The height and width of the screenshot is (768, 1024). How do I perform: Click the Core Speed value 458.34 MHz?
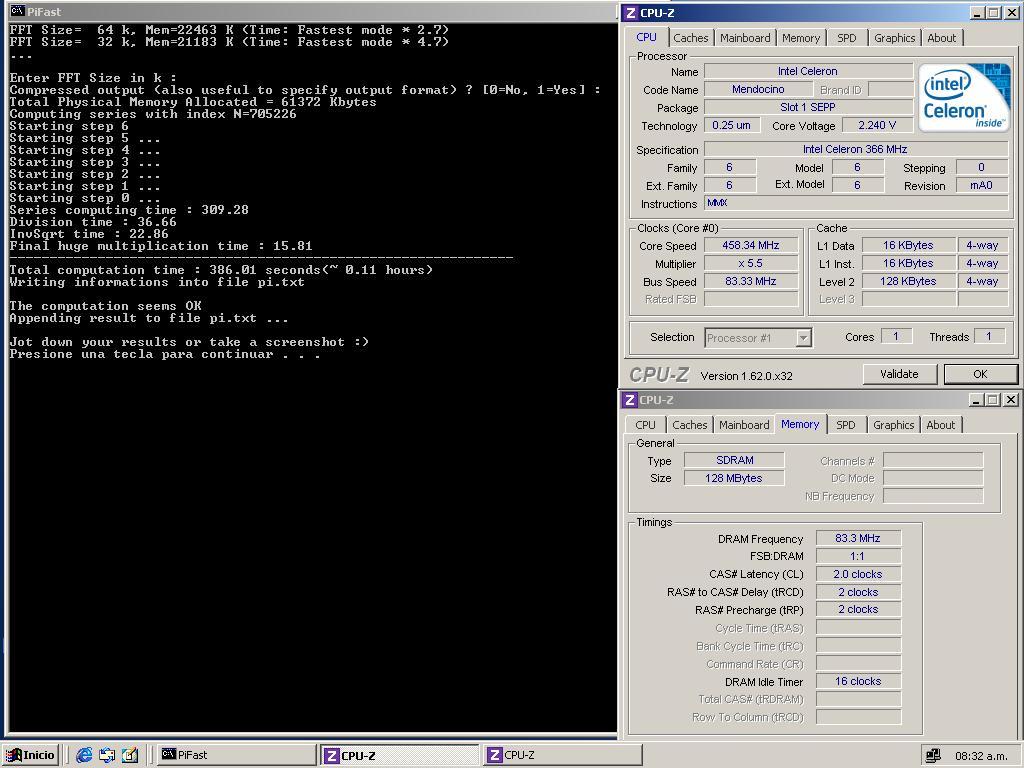[751, 246]
